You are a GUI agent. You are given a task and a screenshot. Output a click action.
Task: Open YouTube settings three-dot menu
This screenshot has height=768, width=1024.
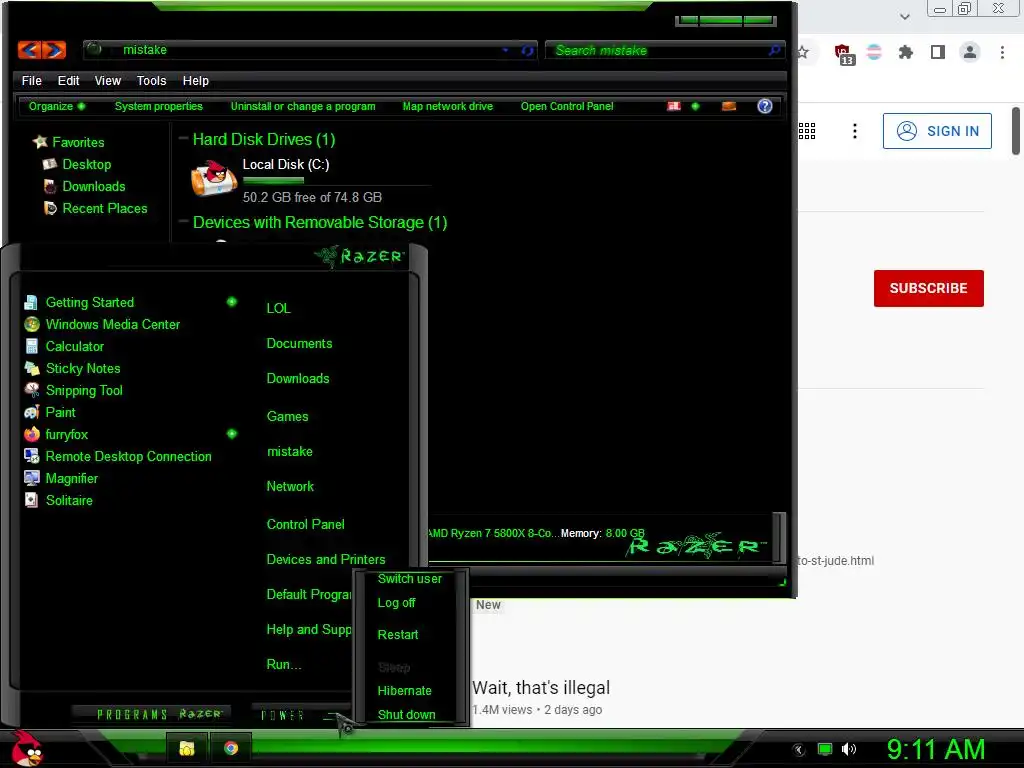[854, 131]
